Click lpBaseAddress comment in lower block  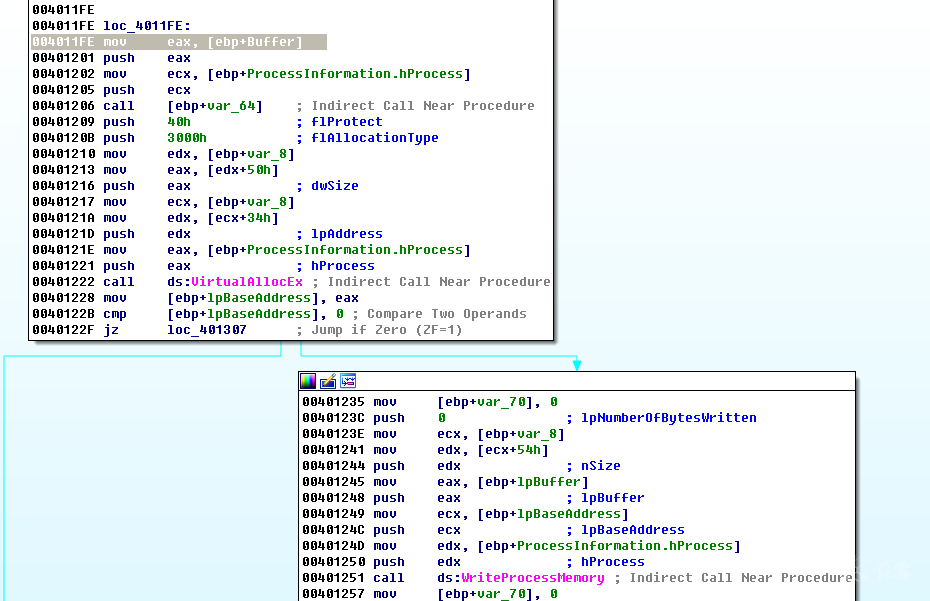pyautogui.click(x=632, y=530)
